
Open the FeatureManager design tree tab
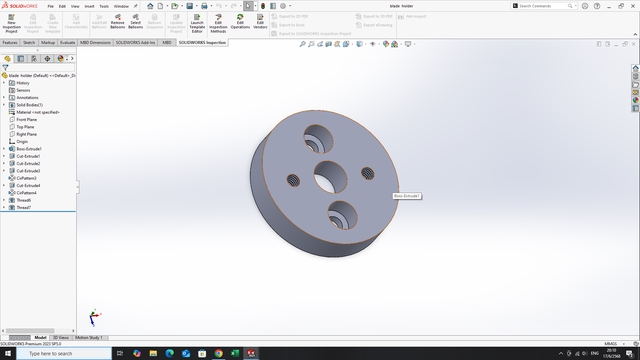[7, 59]
